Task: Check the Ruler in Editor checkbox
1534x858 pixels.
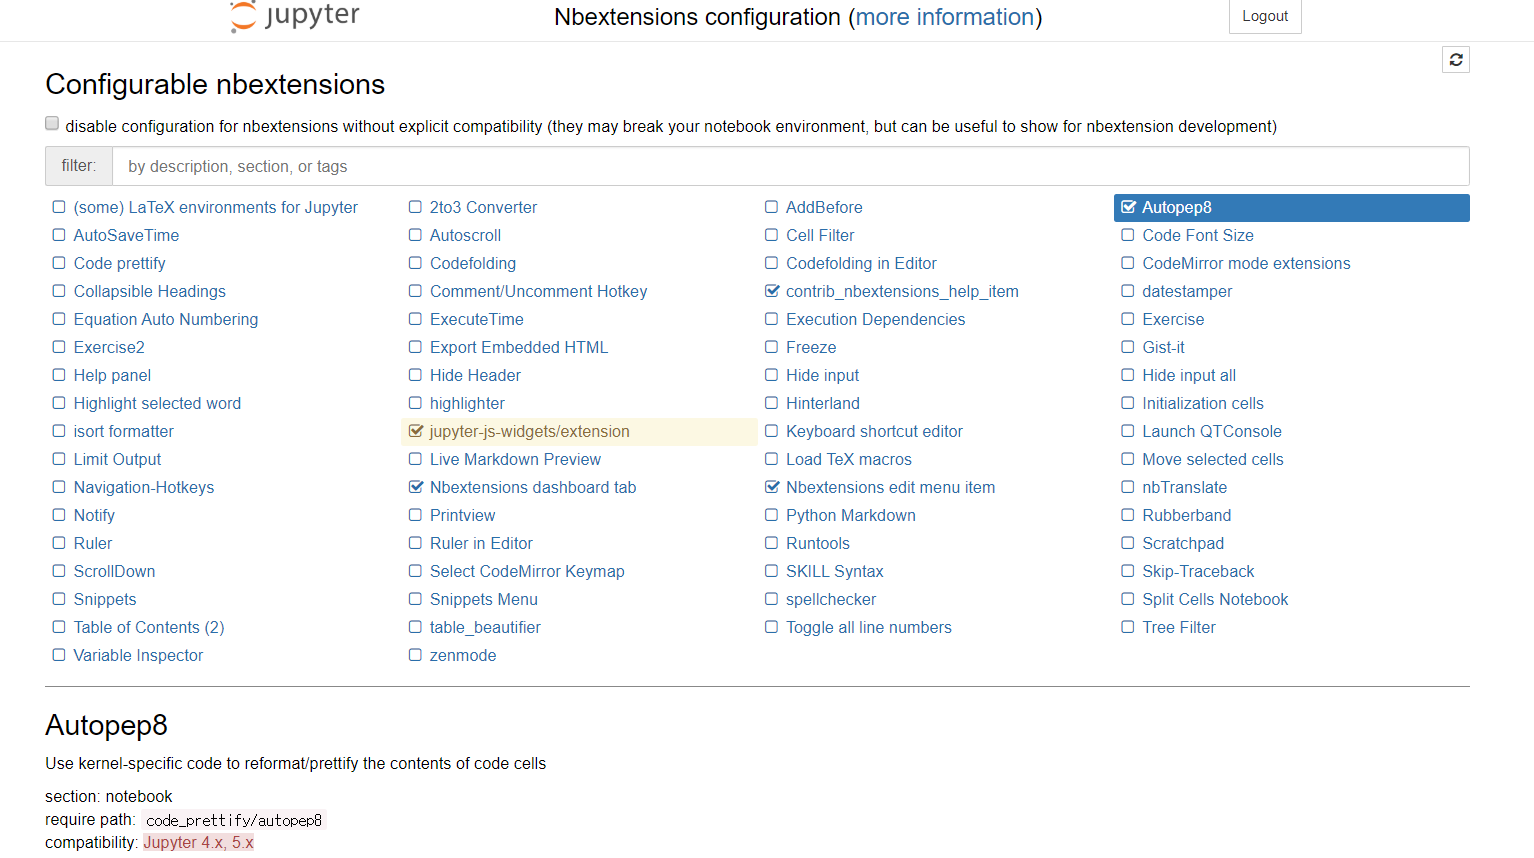Action: point(416,543)
